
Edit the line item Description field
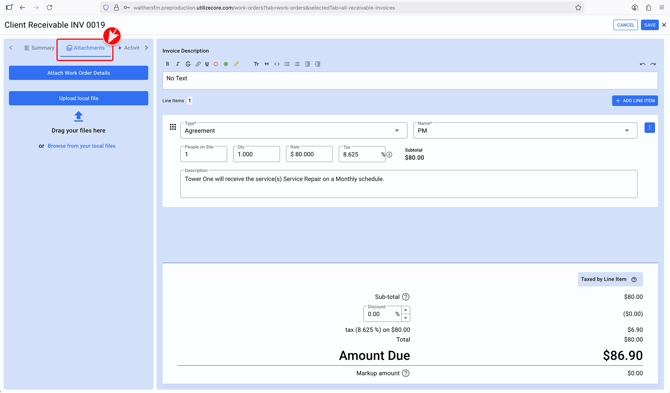(x=409, y=184)
